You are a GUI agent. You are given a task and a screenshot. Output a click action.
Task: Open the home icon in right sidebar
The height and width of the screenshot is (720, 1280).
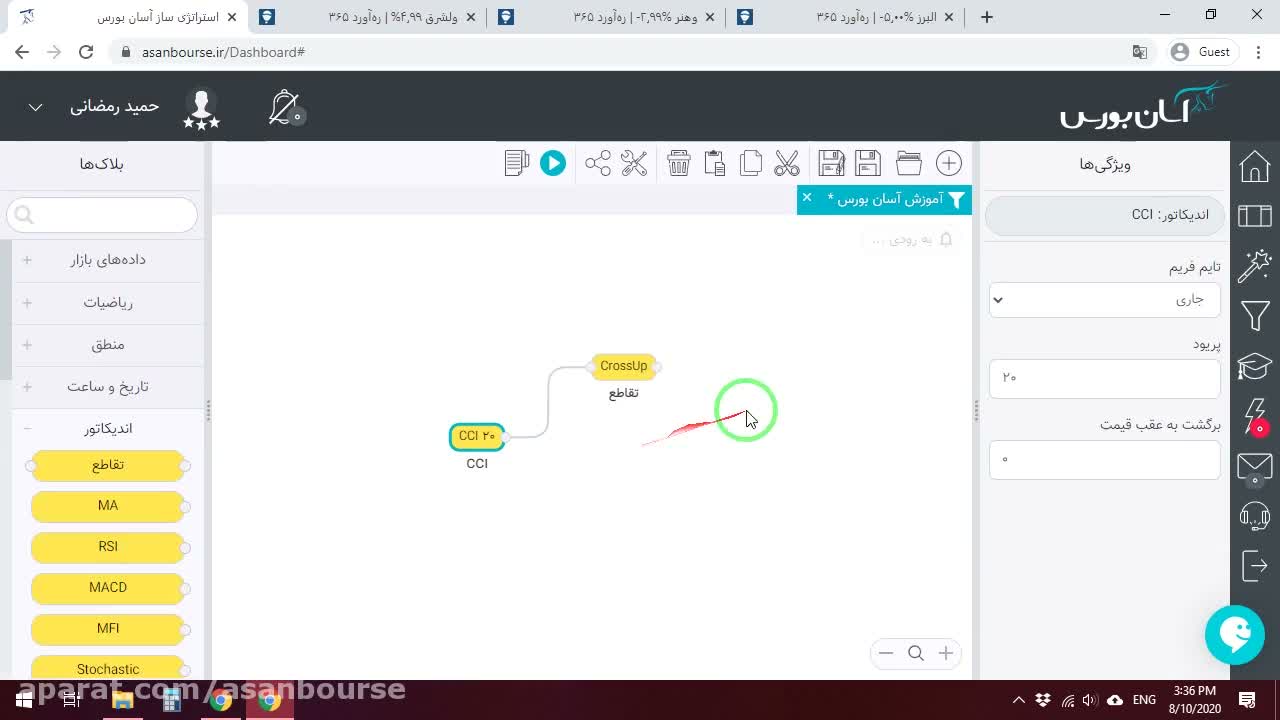(1255, 165)
